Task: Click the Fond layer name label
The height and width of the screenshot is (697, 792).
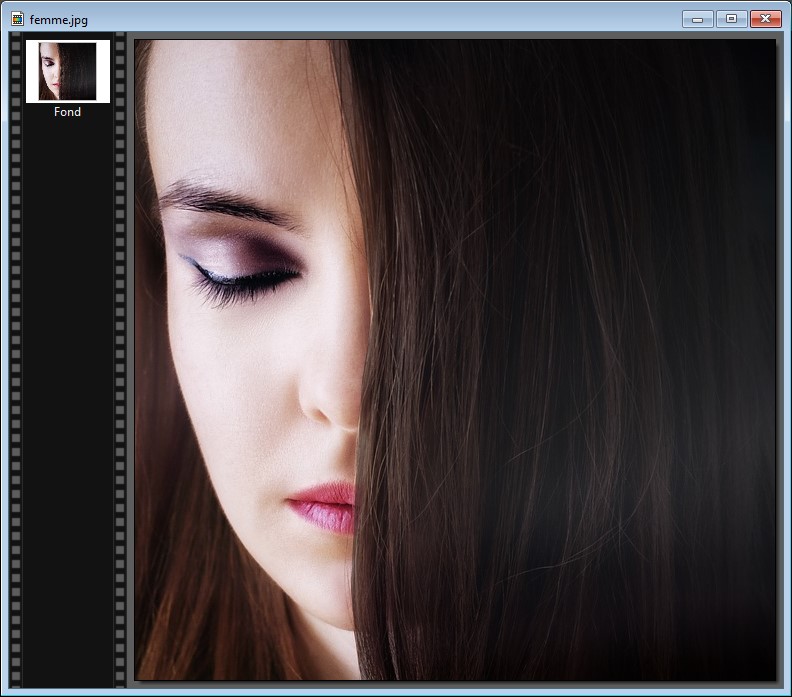Action: tap(67, 112)
